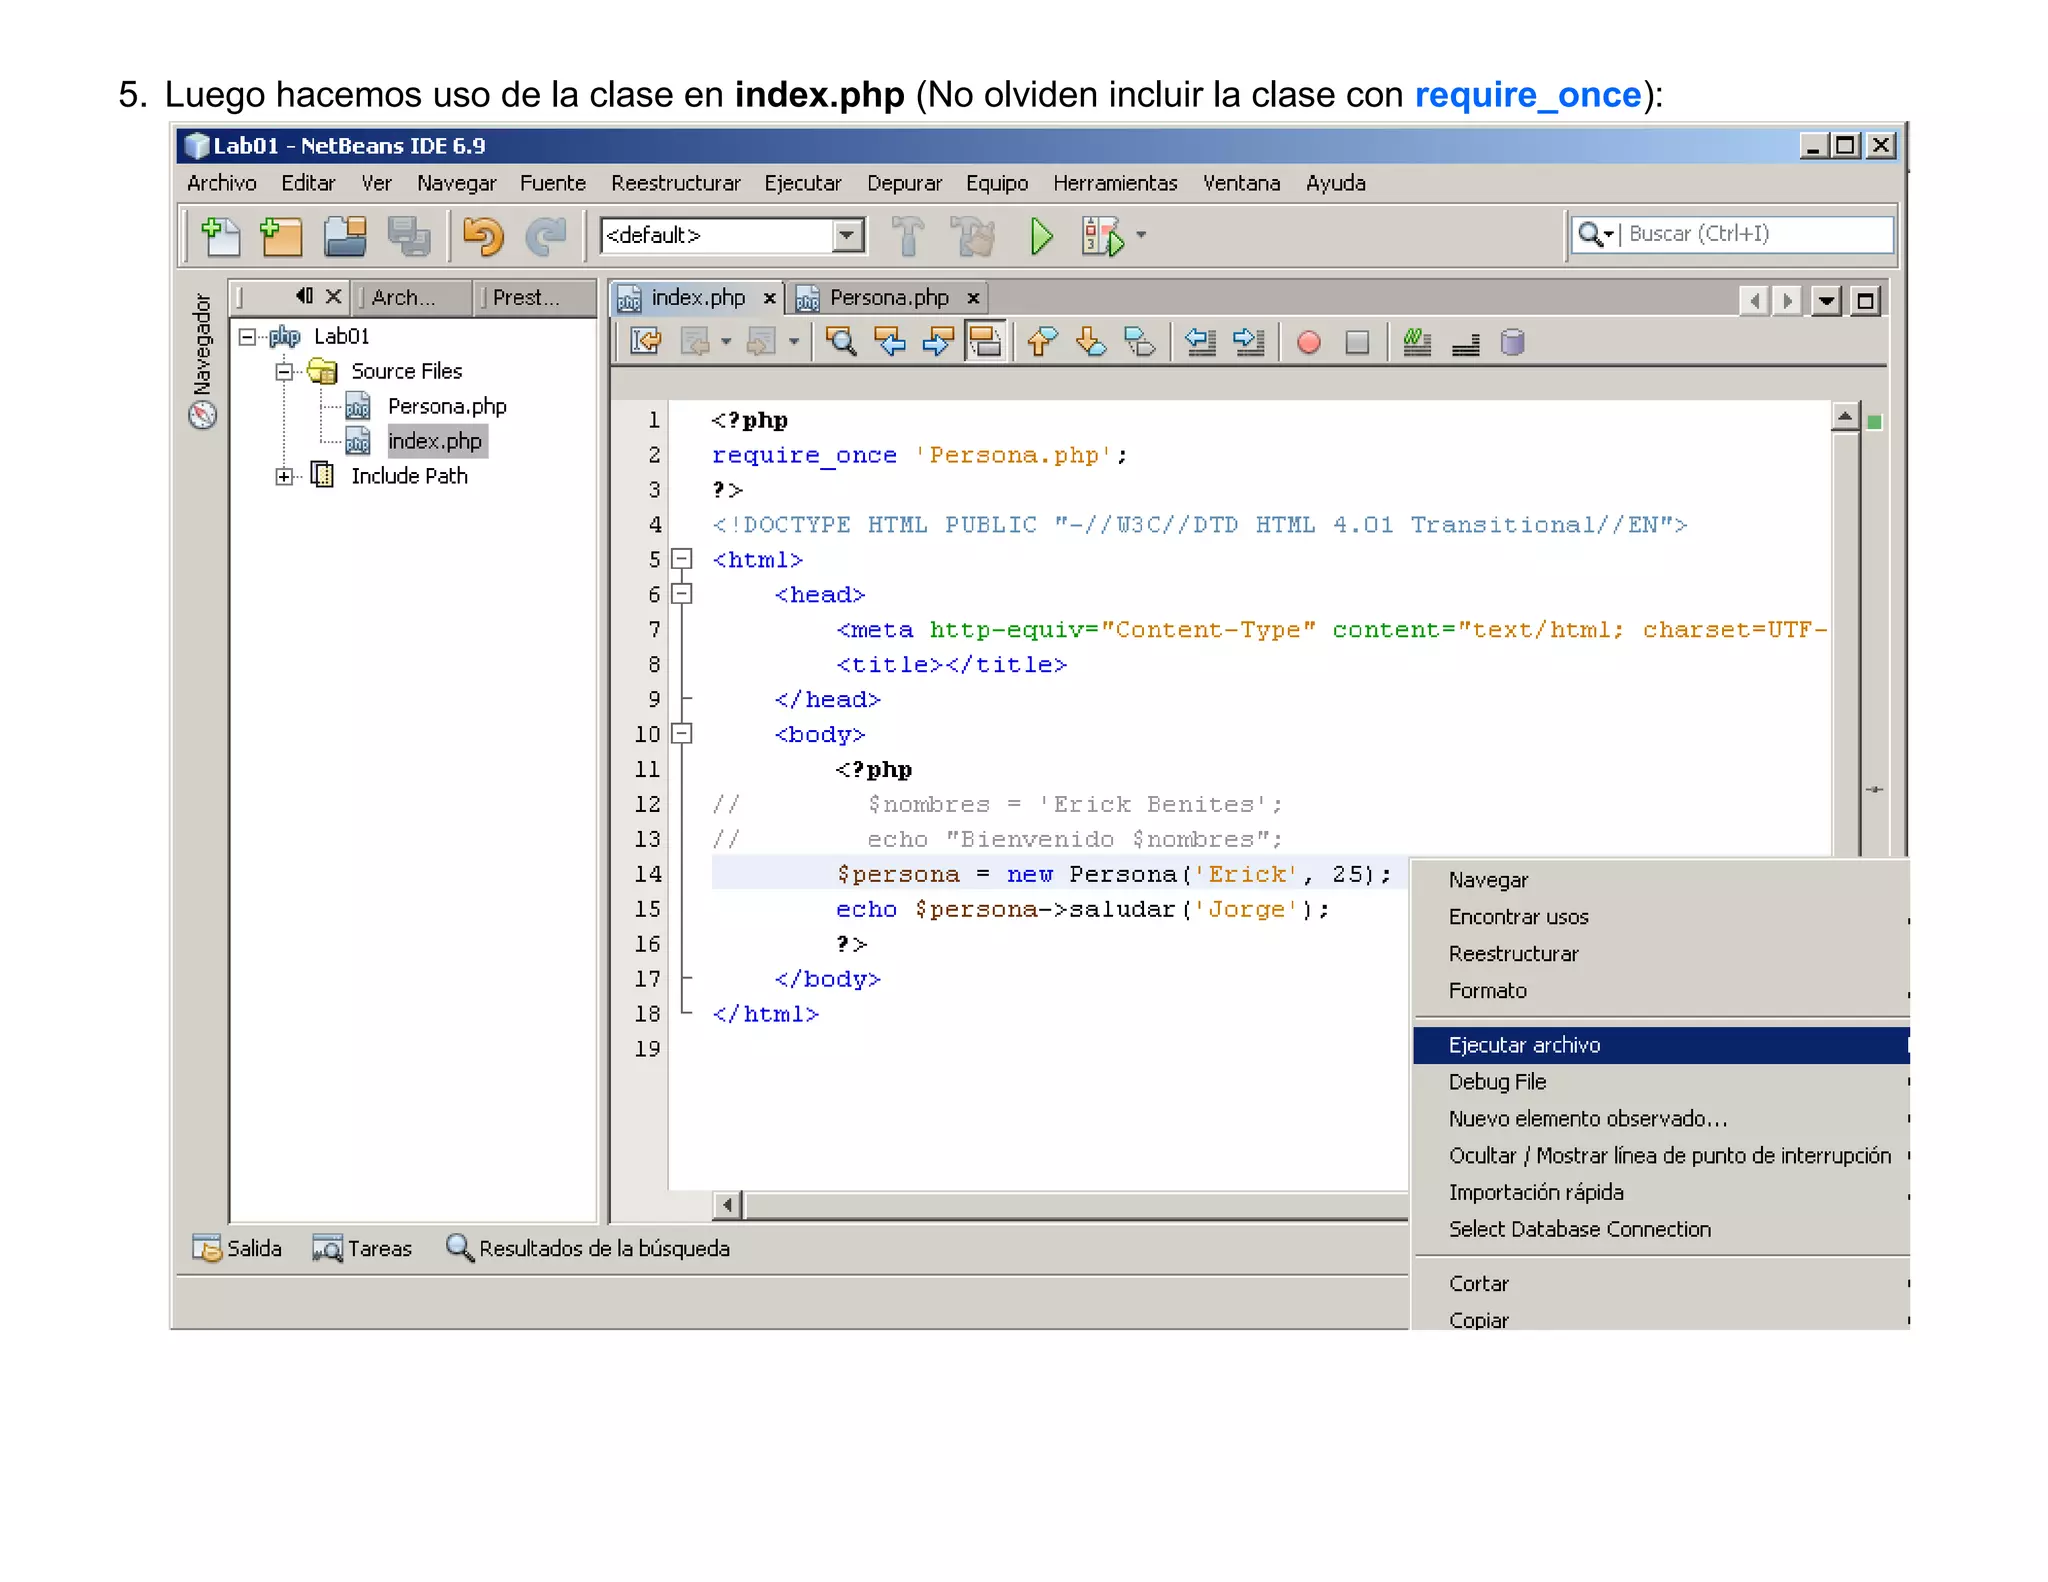
Task: Minimize the projects panel with the slide icon
Action: (x=304, y=296)
